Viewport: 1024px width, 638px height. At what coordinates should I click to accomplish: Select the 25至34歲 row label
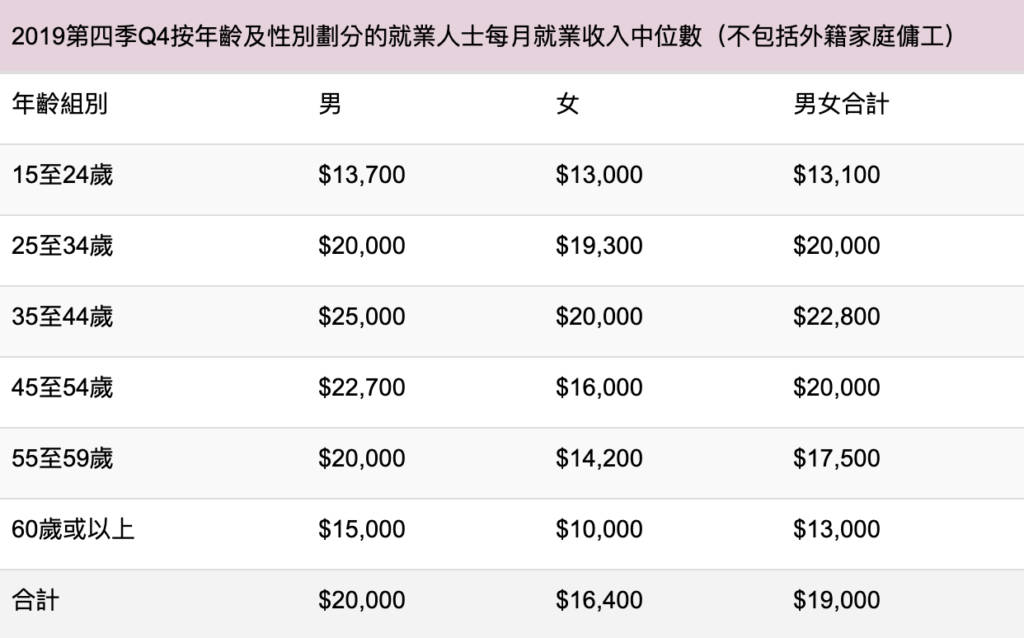(x=62, y=246)
